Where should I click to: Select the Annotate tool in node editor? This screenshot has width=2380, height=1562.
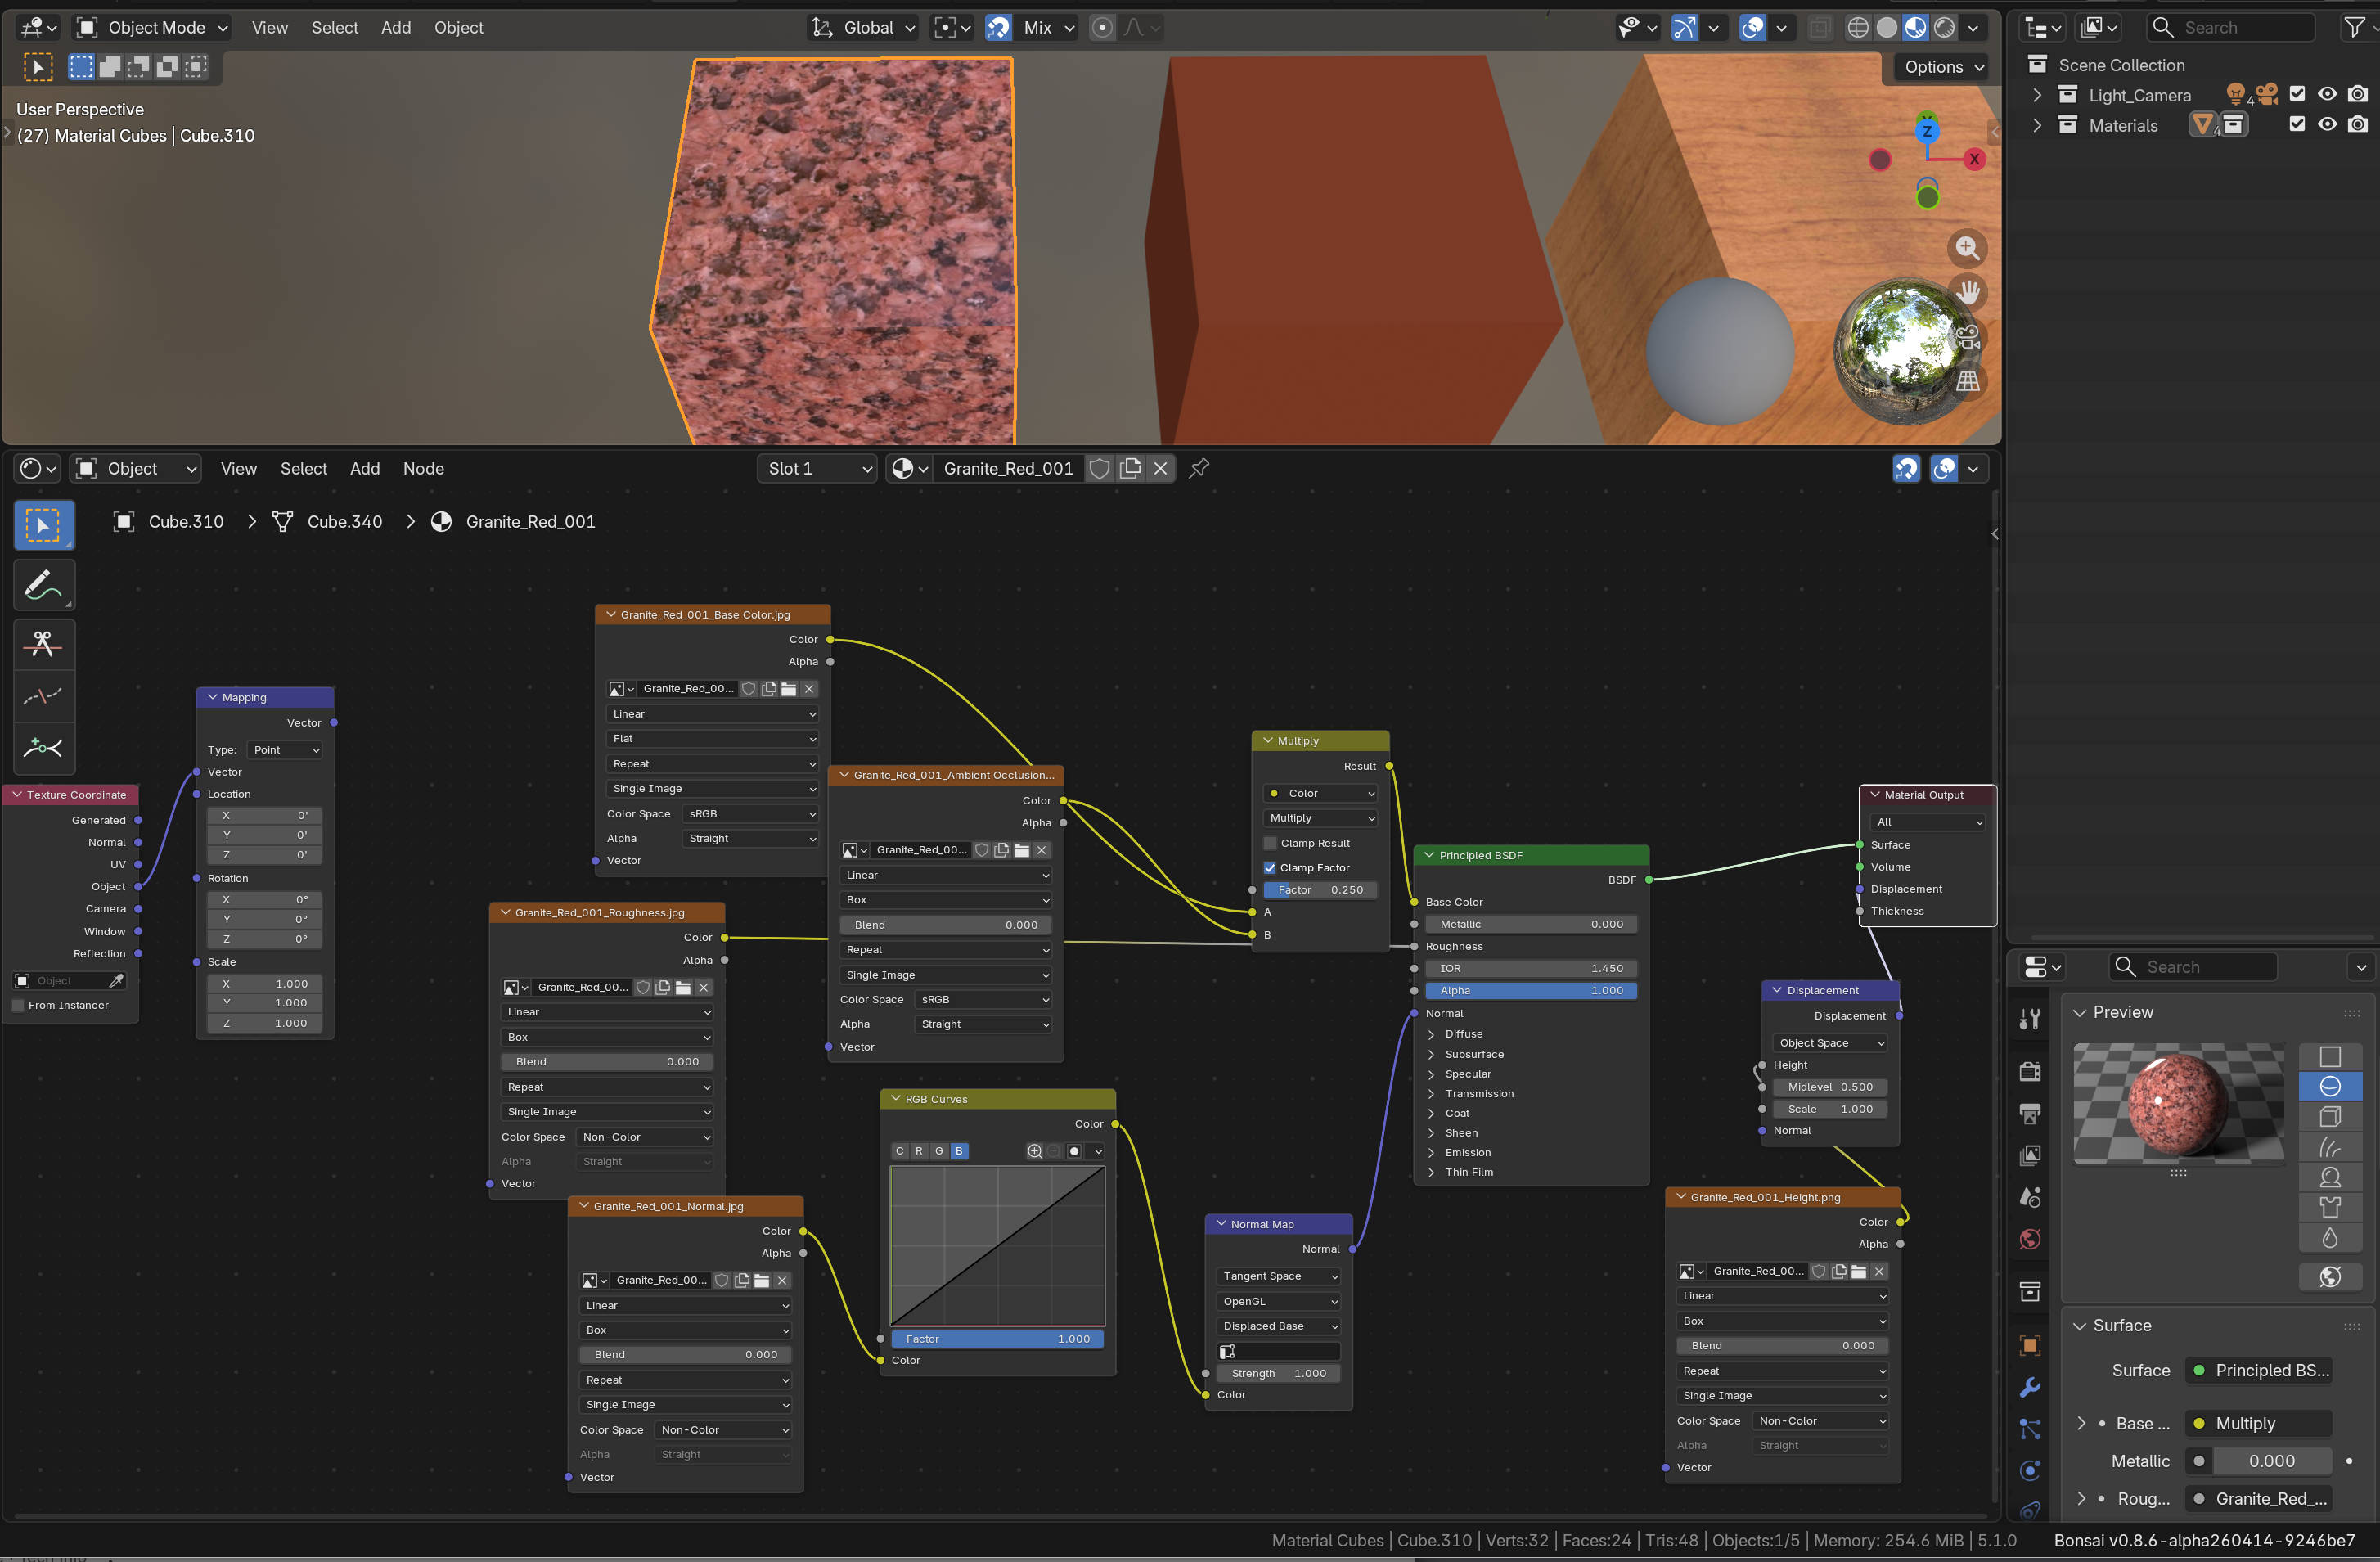pyautogui.click(x=43, y=585)
